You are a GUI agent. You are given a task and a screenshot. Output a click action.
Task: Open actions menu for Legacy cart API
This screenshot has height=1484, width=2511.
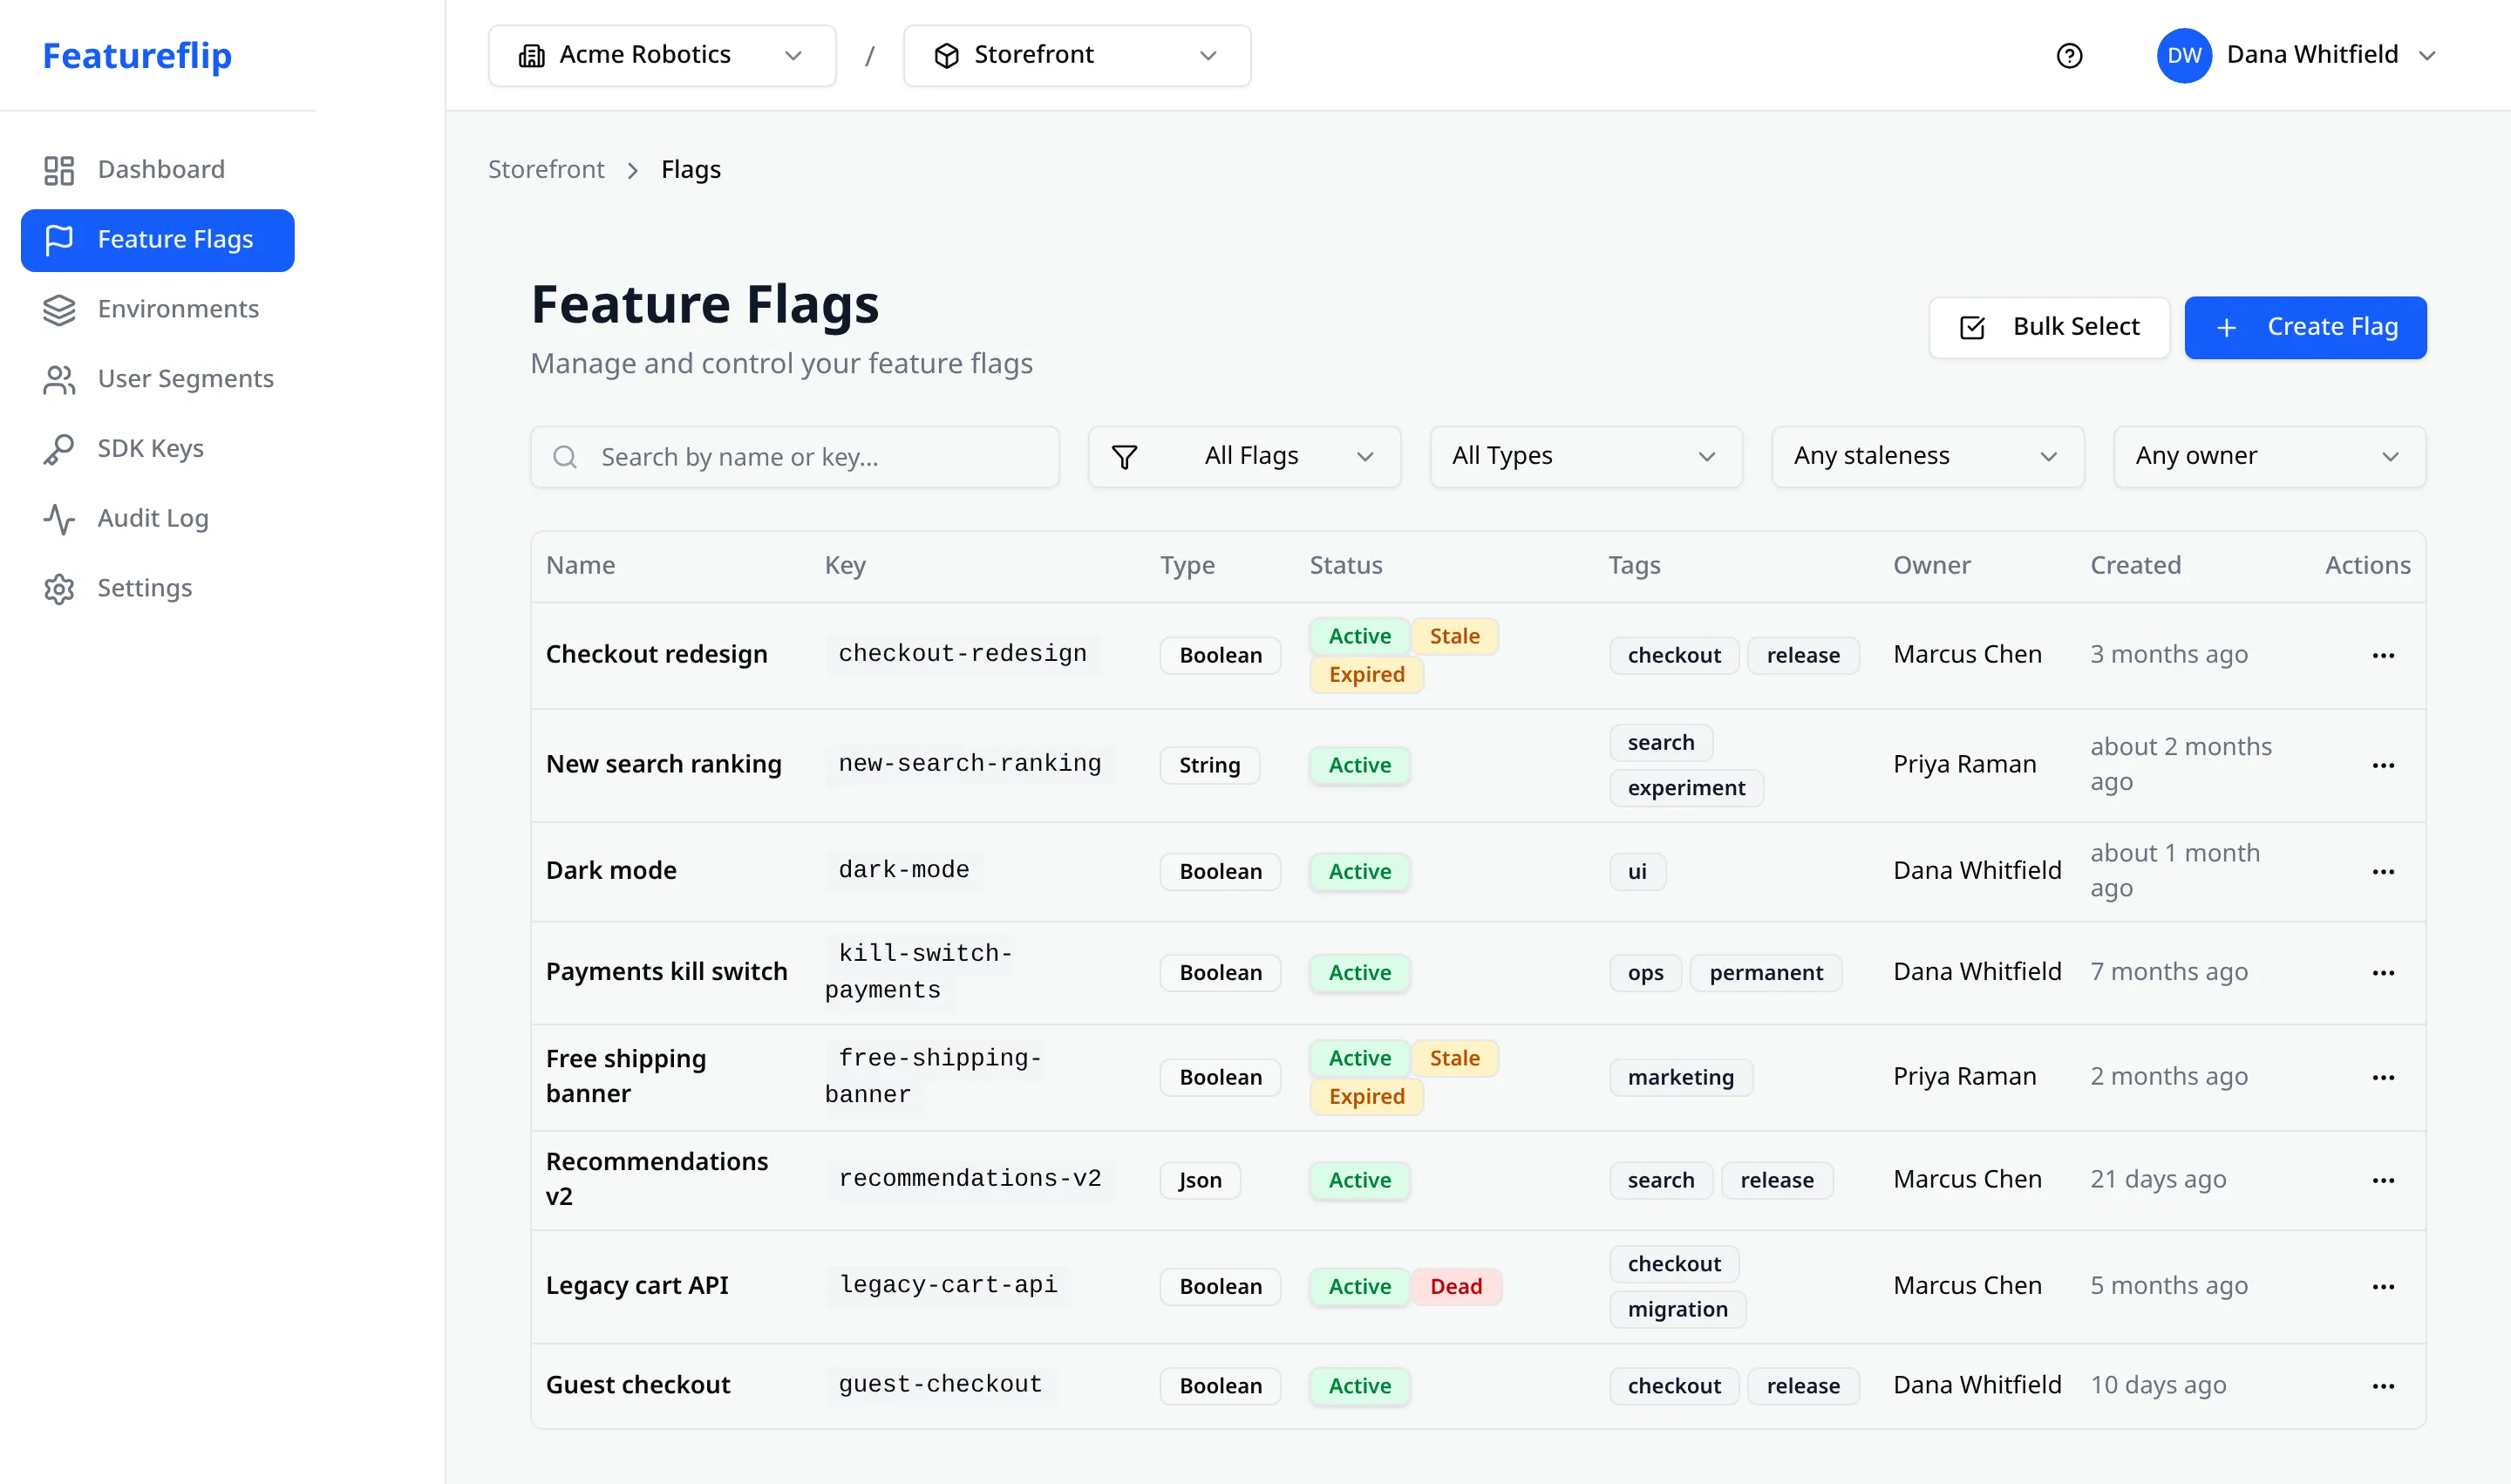coord(2383,1287)
